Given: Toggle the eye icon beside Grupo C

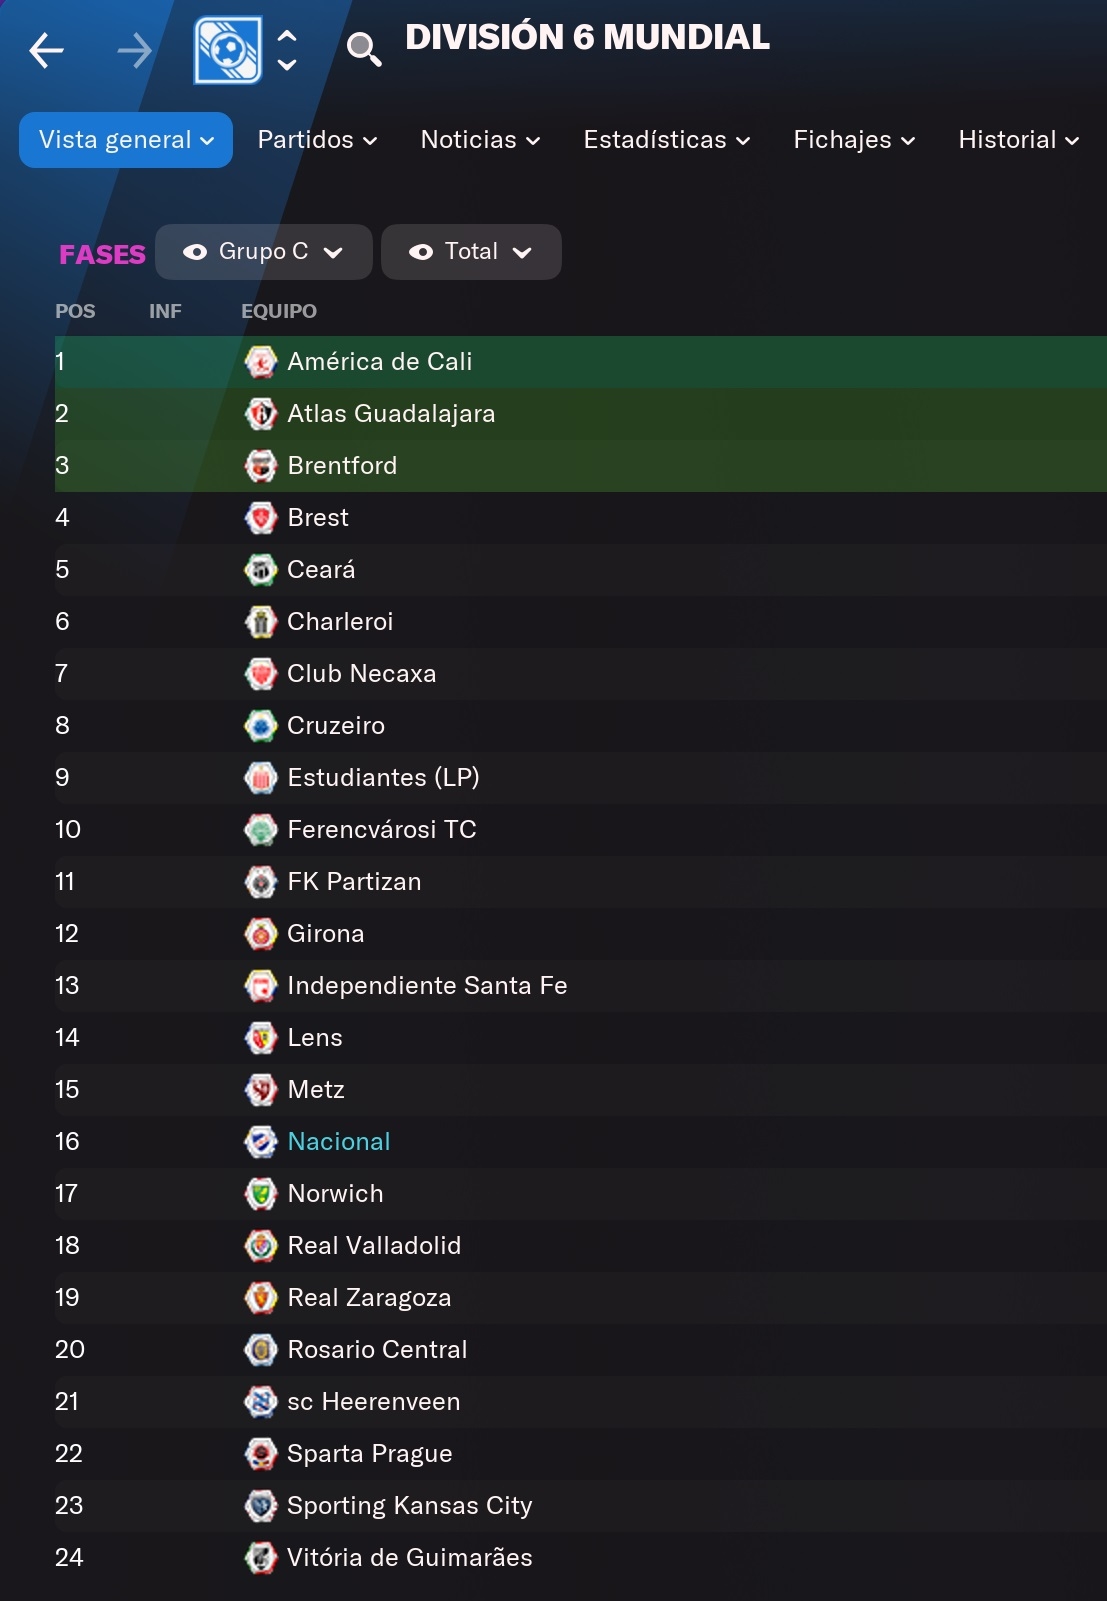Looking at the screenshot, I should [x=195, y=252].
